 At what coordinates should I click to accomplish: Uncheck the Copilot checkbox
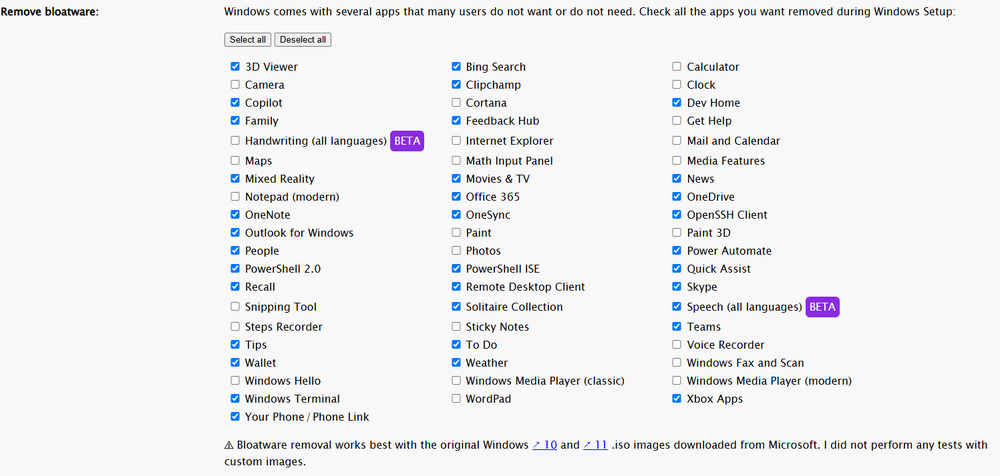[235, 102]
